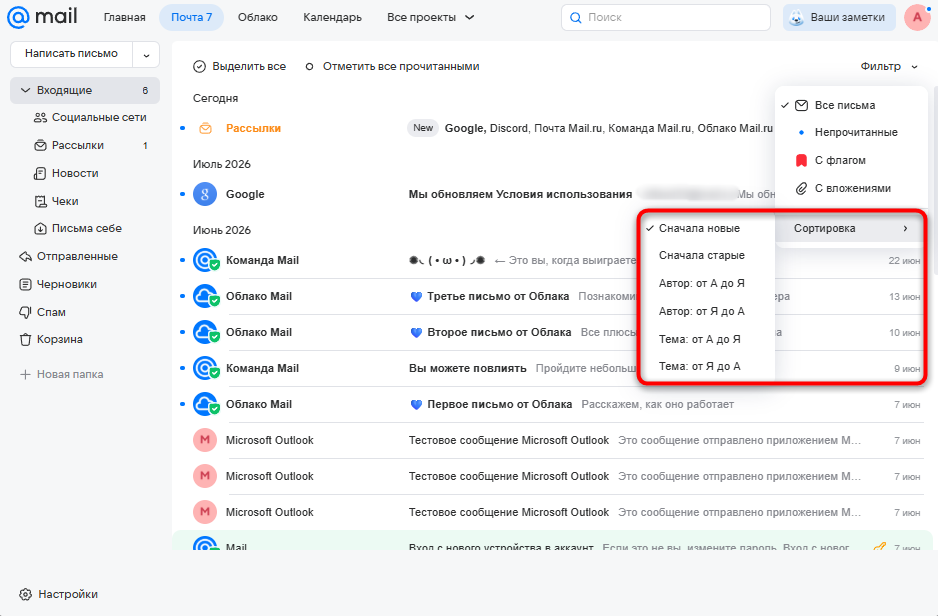Image resolution: width=938 pixels, height=616 pixels.
Task: Click the Поиск search field
Action: click(666, 17)
